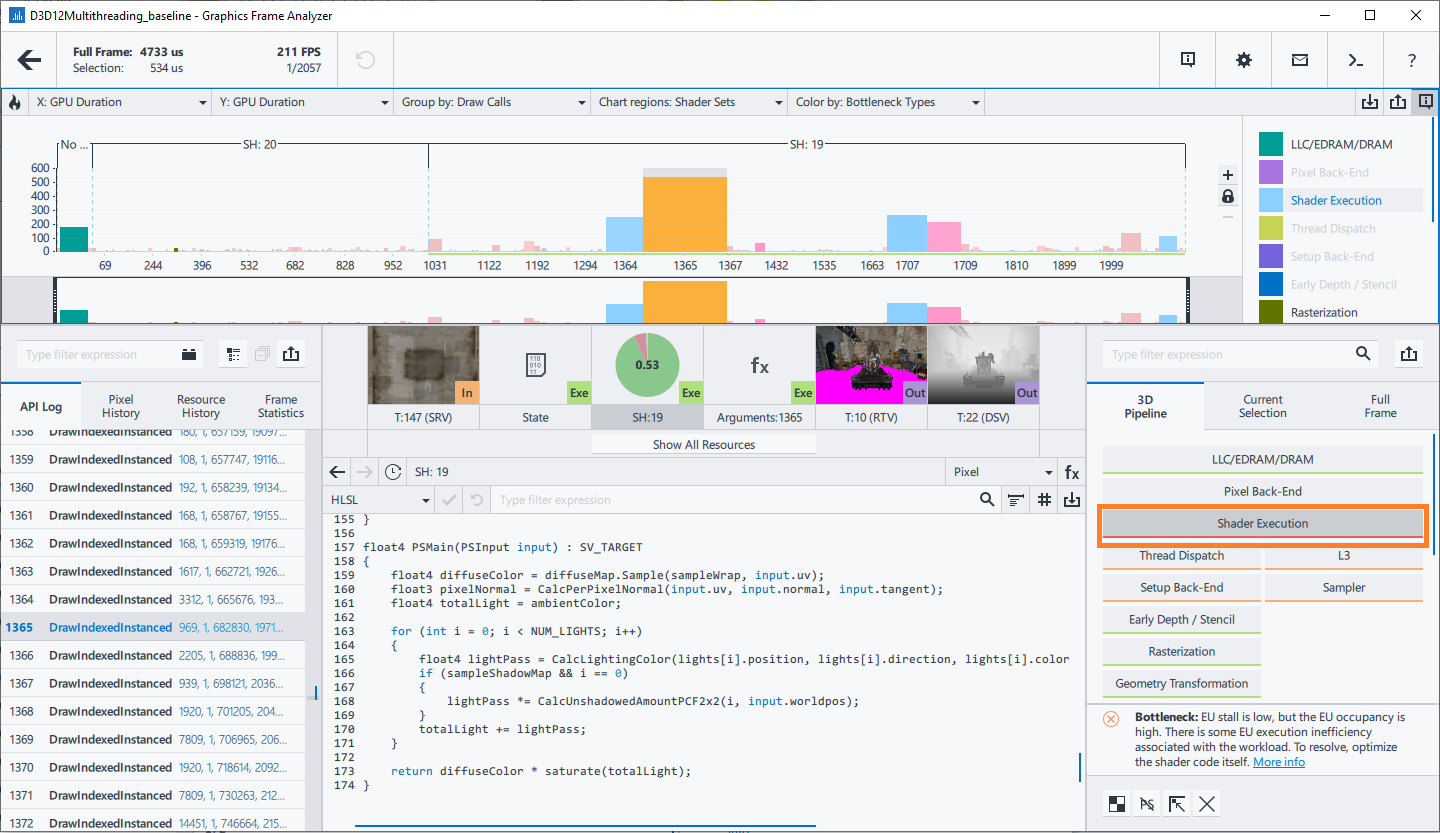Click the Show All Resources button

click(x=703, y=444)
